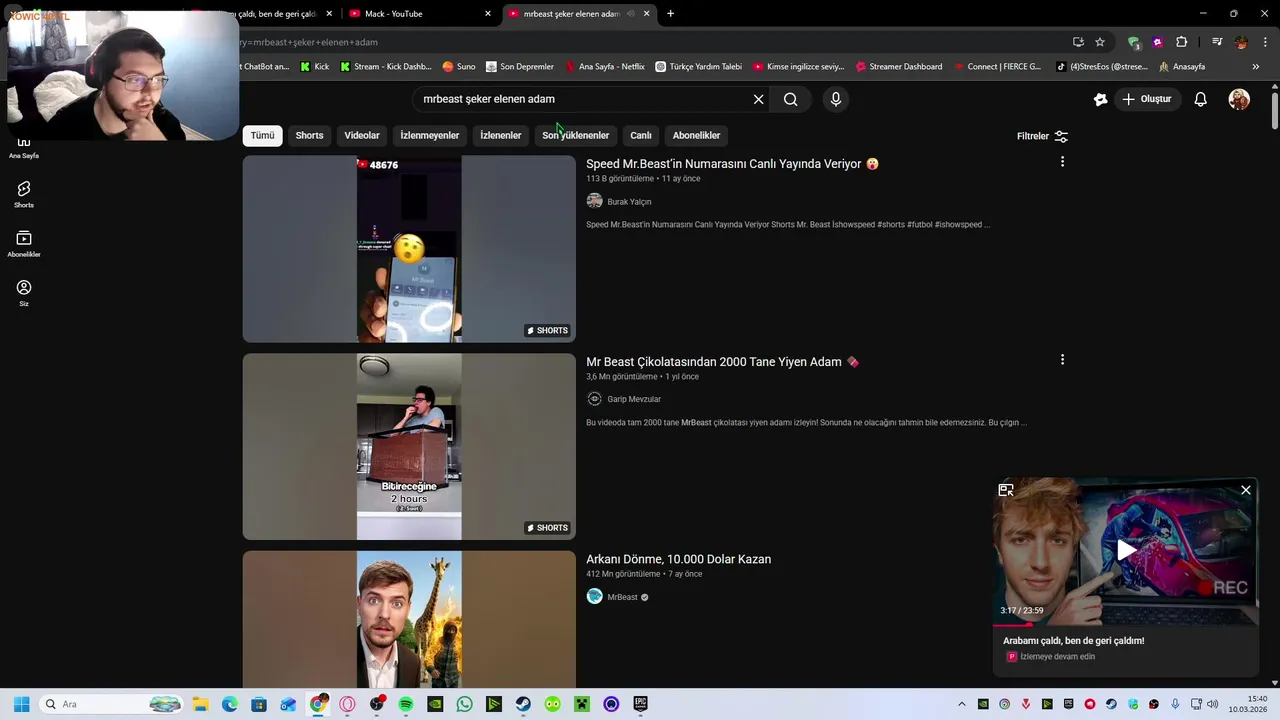Open Stream - Kick Dashboard bookmark
This screenshot has width=1280, height=720.
point(386,67)
